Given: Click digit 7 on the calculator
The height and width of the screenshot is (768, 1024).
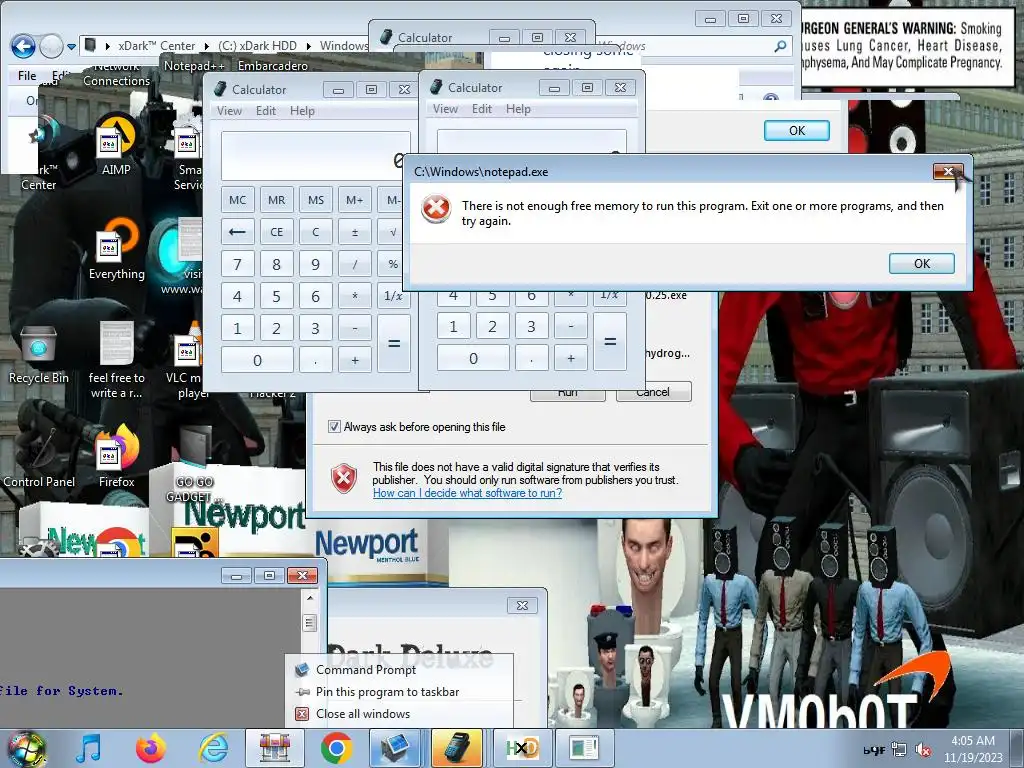Looking at the screenshot, I should coord(238,264).
